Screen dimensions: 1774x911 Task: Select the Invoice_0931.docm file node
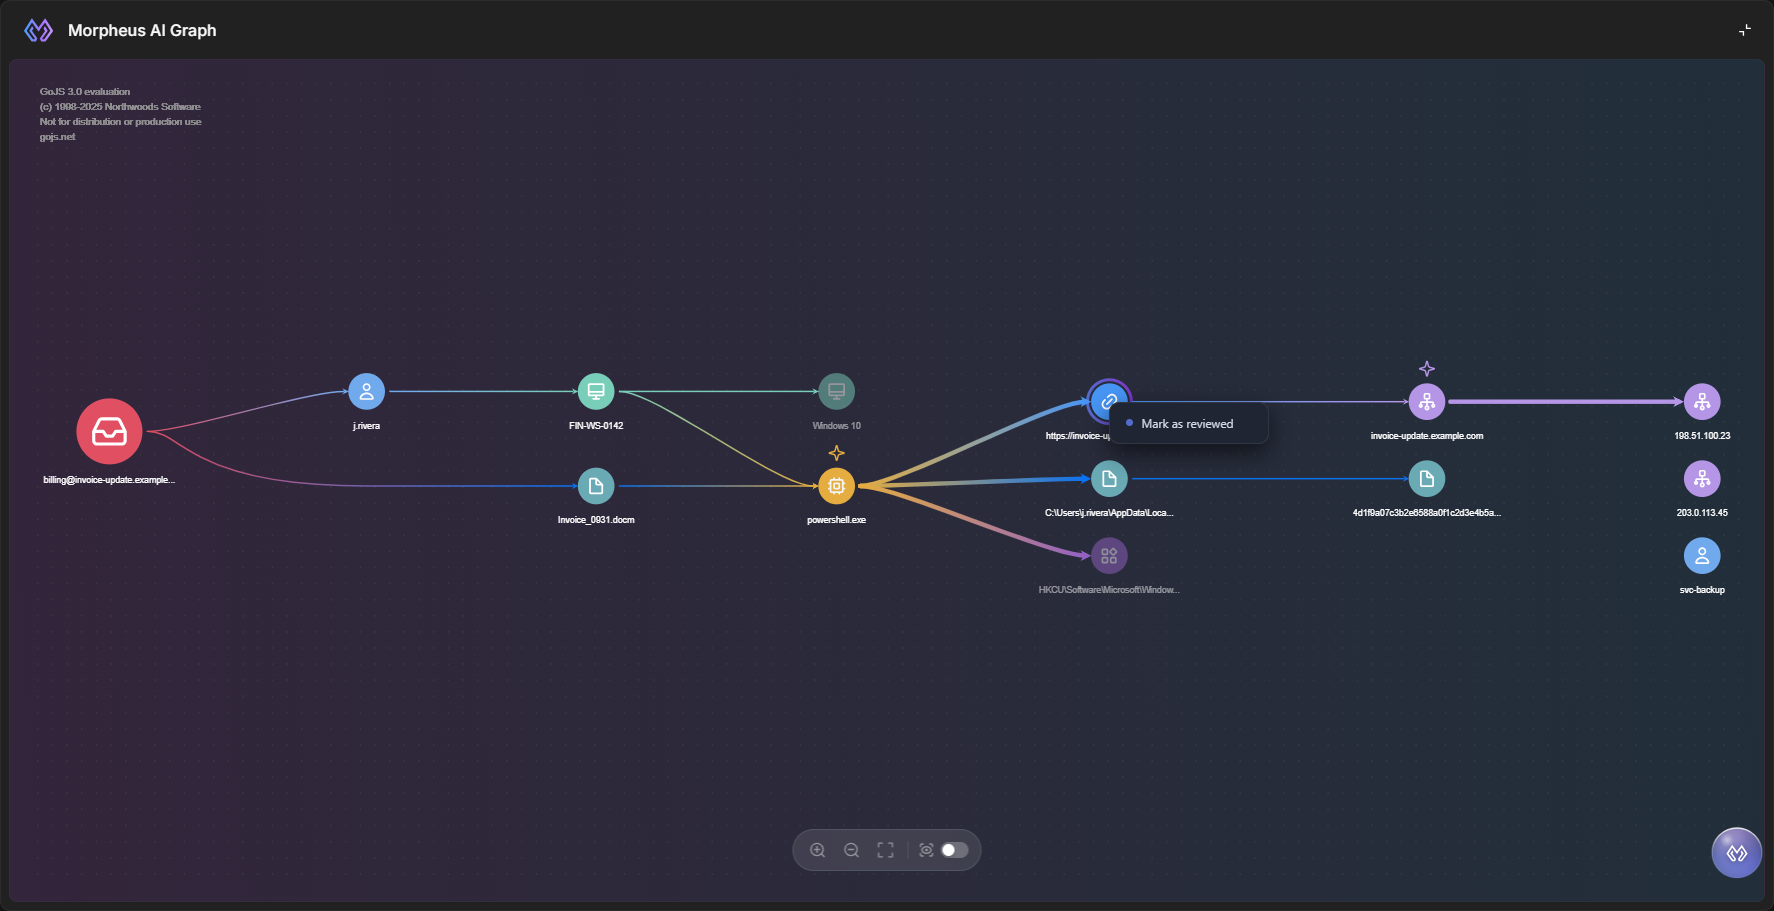coord(596,486)
